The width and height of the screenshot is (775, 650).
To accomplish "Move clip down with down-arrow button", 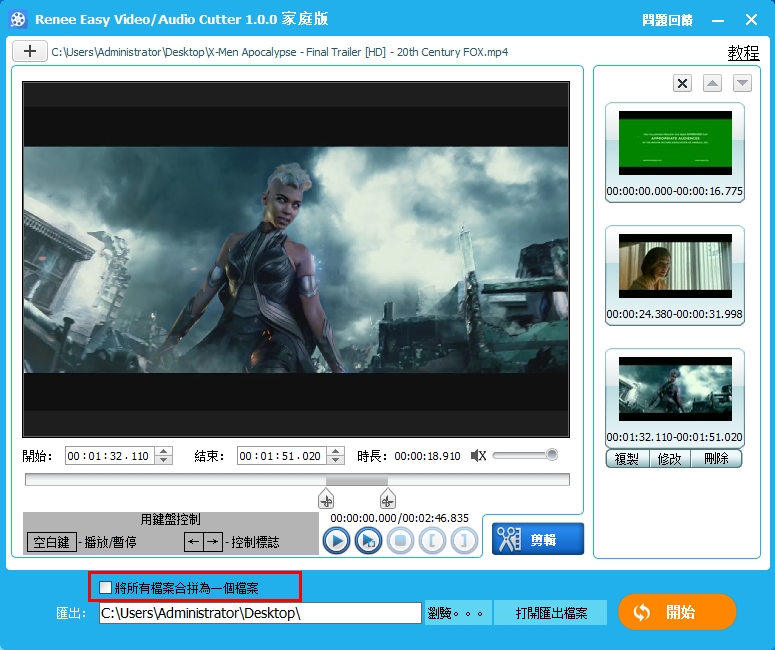I will pyautogui.click(x=742, y=83).
